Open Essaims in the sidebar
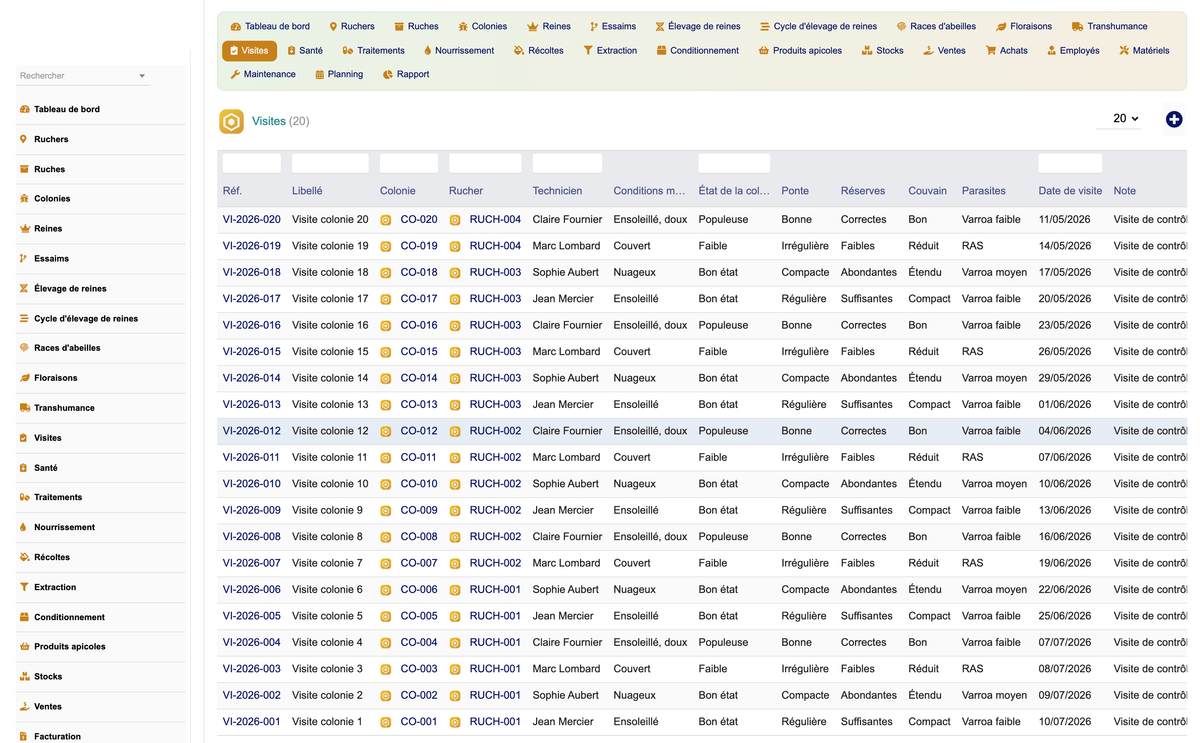Viewport: 1200px width, 743px height. coord(51,259)
